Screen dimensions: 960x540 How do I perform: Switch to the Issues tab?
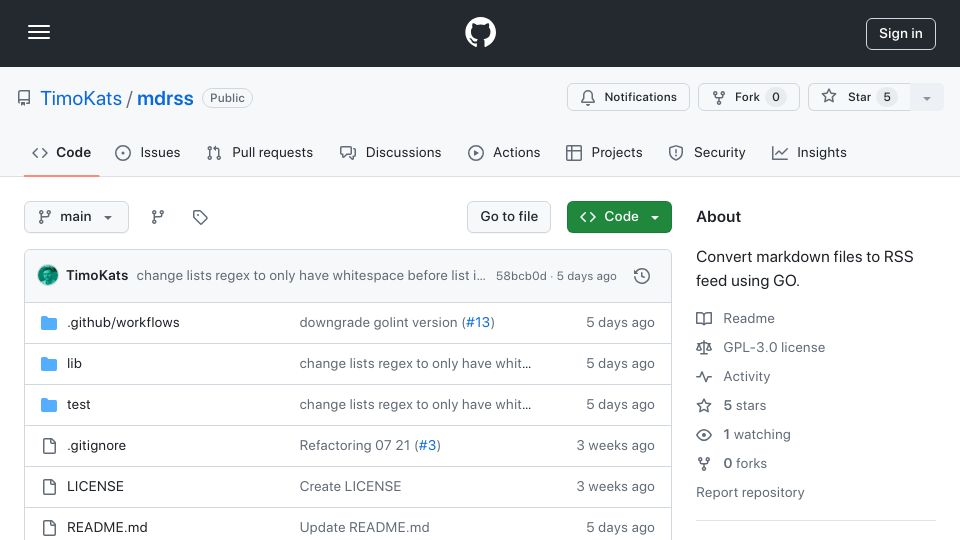[148, 152]
